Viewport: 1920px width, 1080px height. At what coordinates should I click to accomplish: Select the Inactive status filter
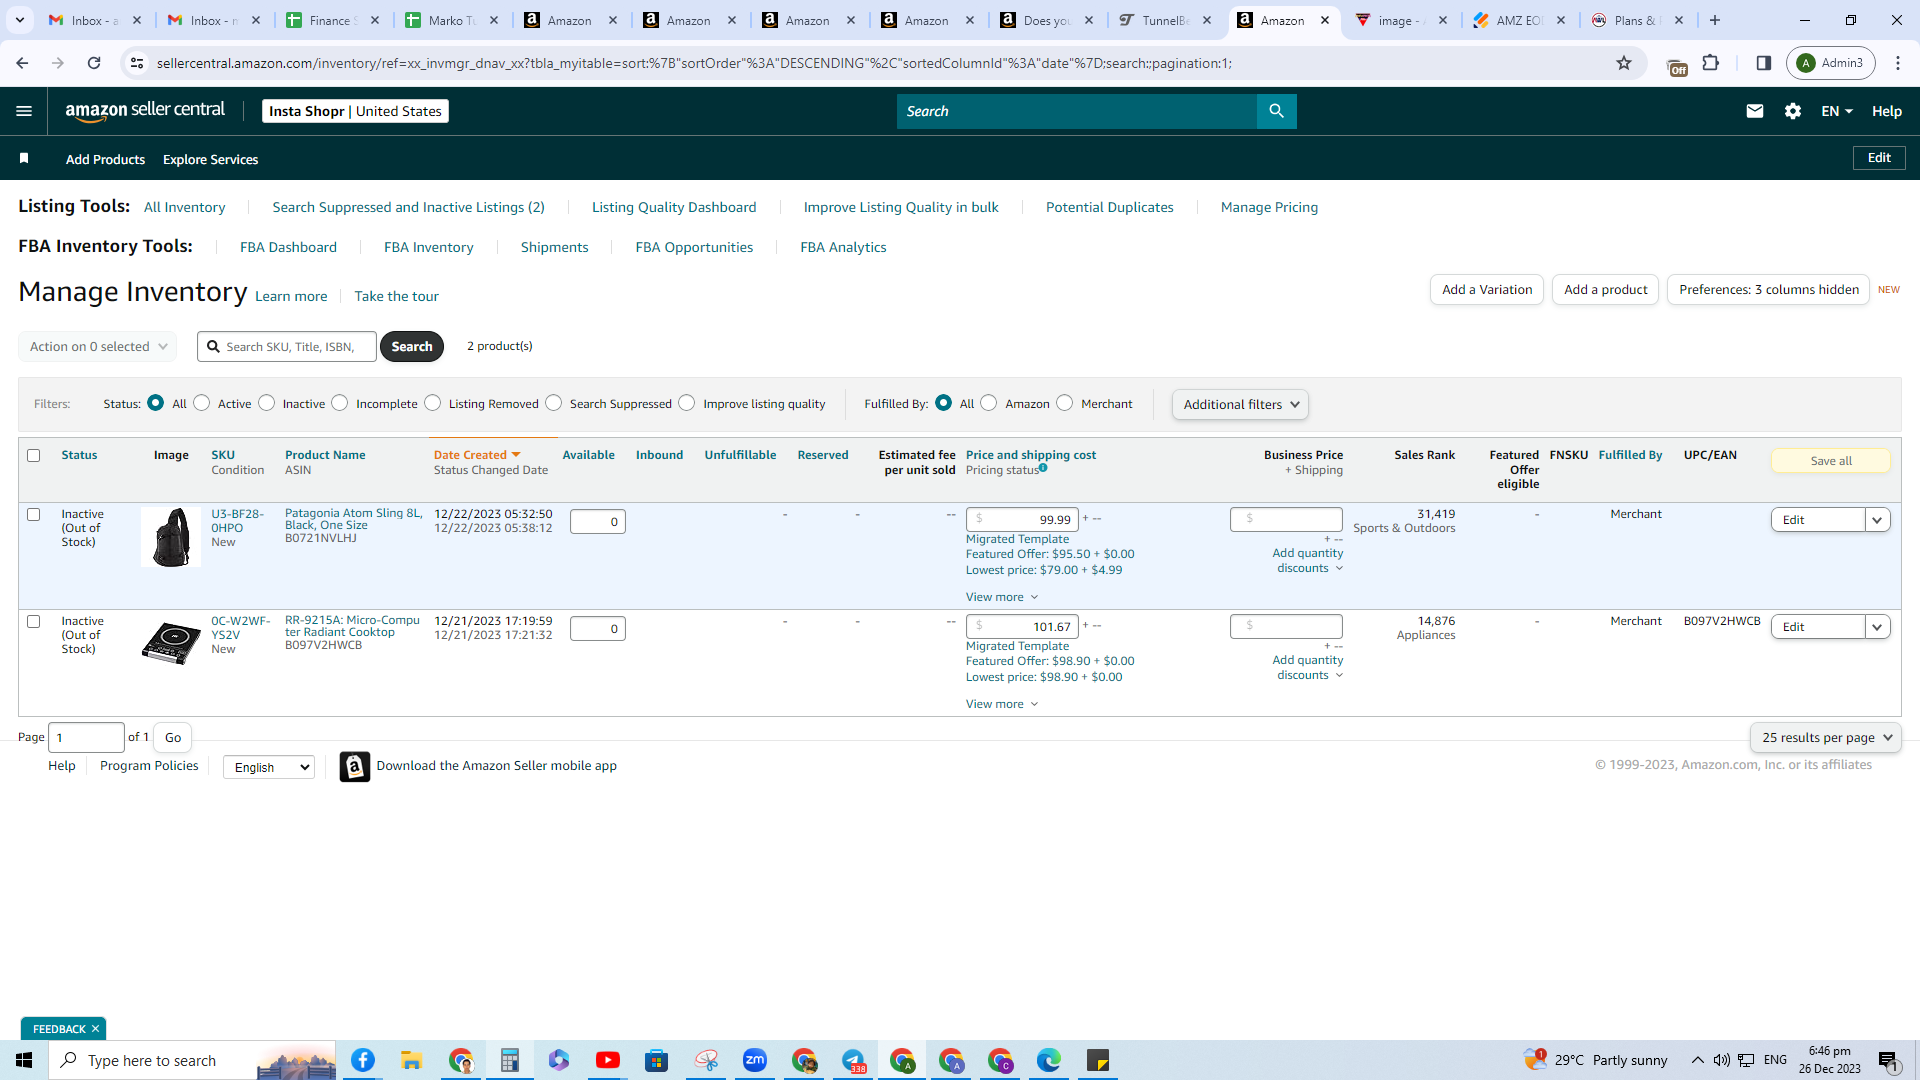(266, 403)
